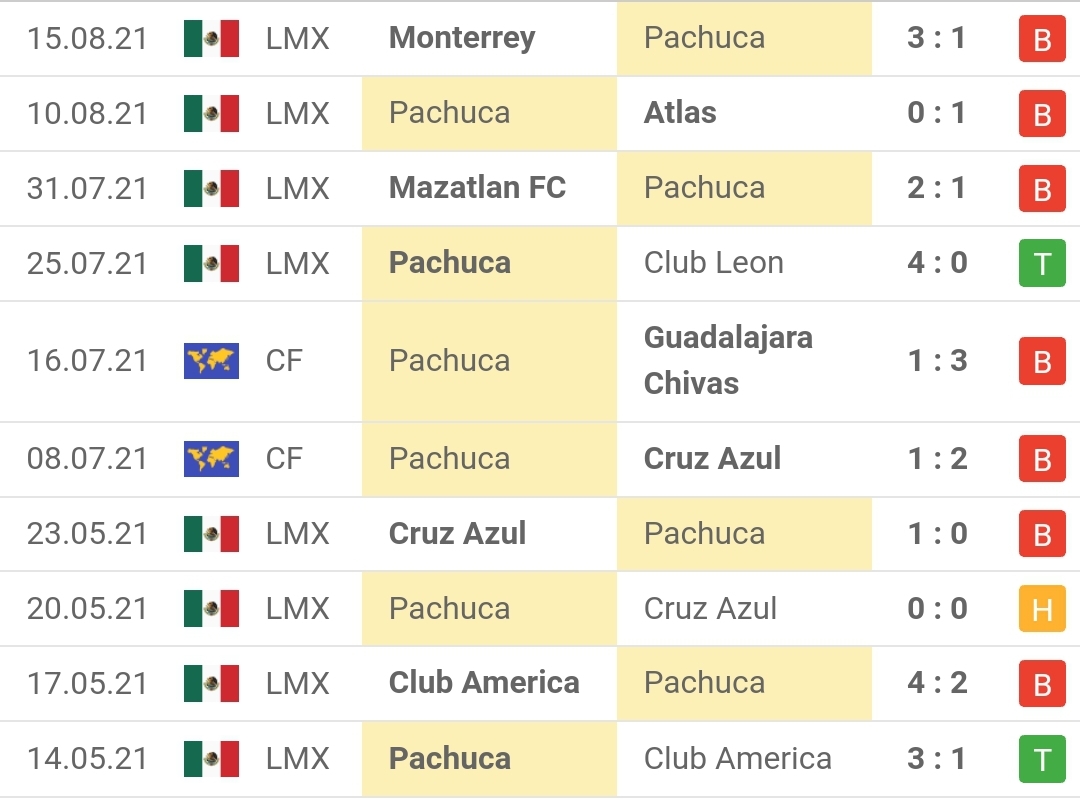
Task: Click the green T badge on the bottom row
Action: click(1041, 759)
